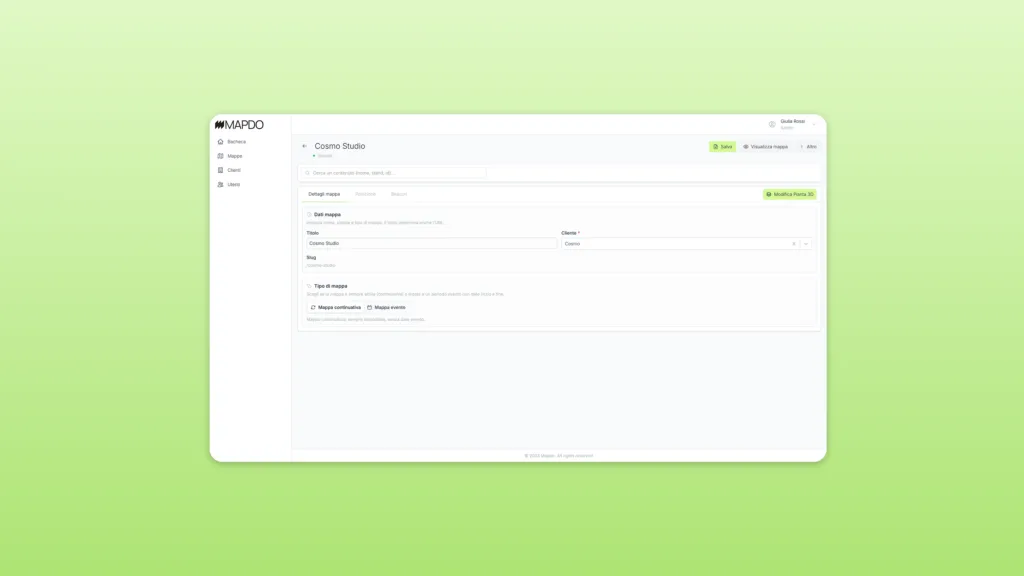Screen dimensions: 1024x576
Task: Open the Beacon tab
Action: pyautogui.click(x=399, y=194)
